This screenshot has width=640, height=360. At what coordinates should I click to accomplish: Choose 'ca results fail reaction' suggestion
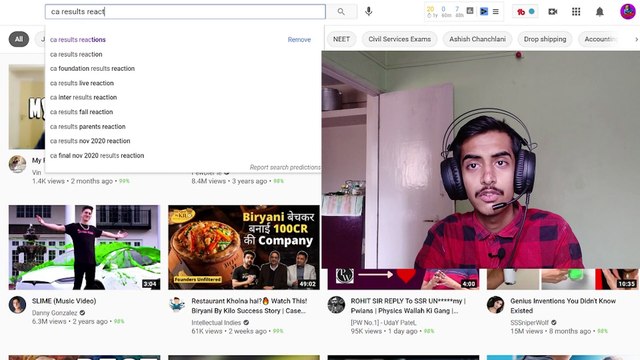coord(81,112)
